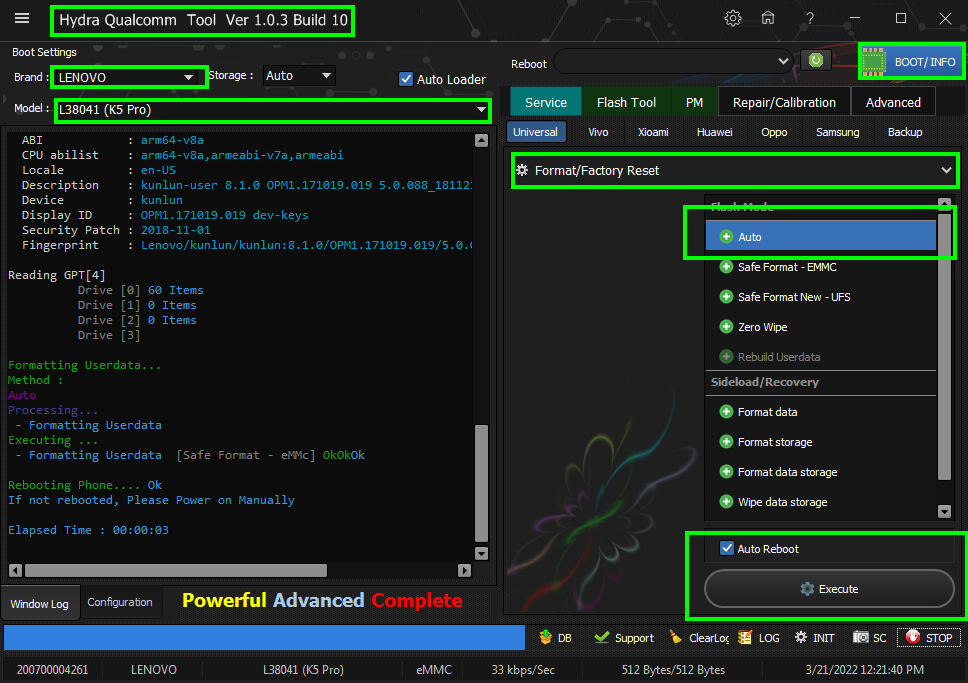The width and height of the screenshot is (968, 683).
Task: Open the hamburger menu
Action: pyautogui.click(x=22, y=18)
